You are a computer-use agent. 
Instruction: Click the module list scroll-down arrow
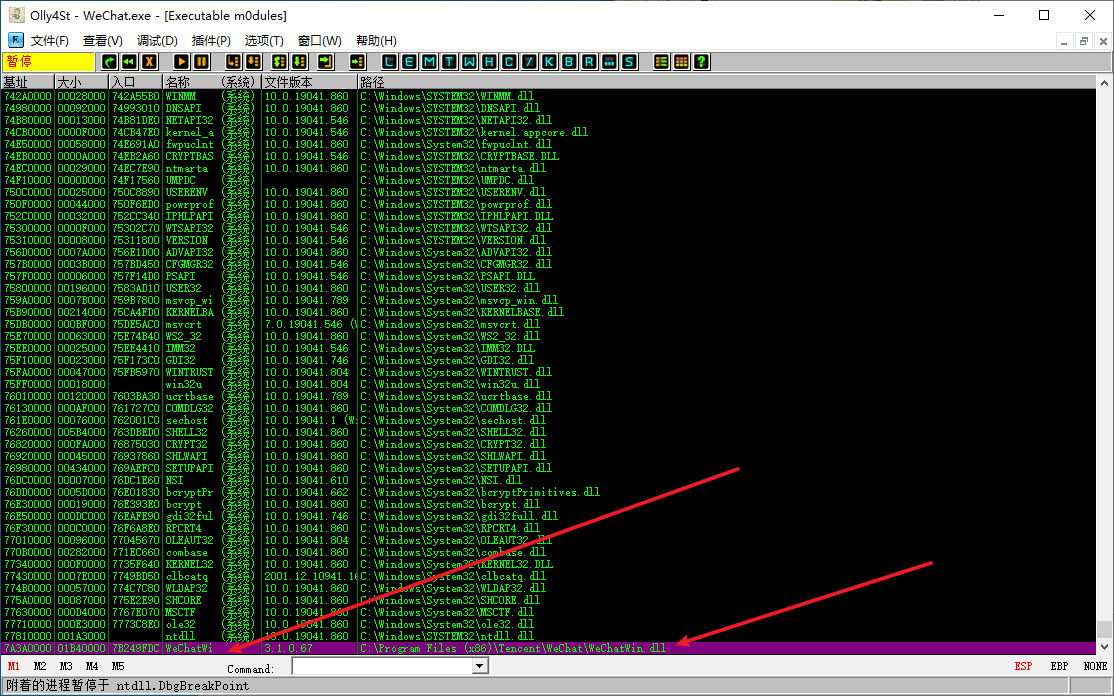click(x=1104, y=647)
